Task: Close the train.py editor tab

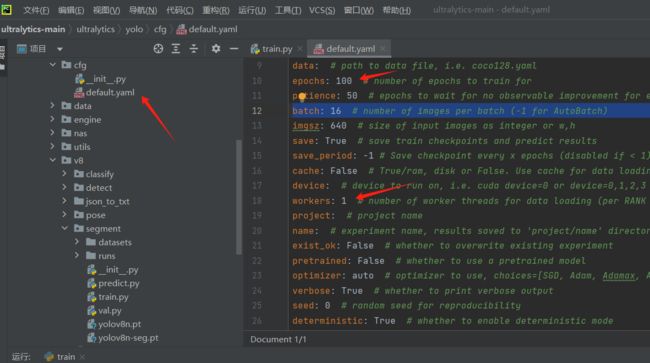Action: click(300, 49)
